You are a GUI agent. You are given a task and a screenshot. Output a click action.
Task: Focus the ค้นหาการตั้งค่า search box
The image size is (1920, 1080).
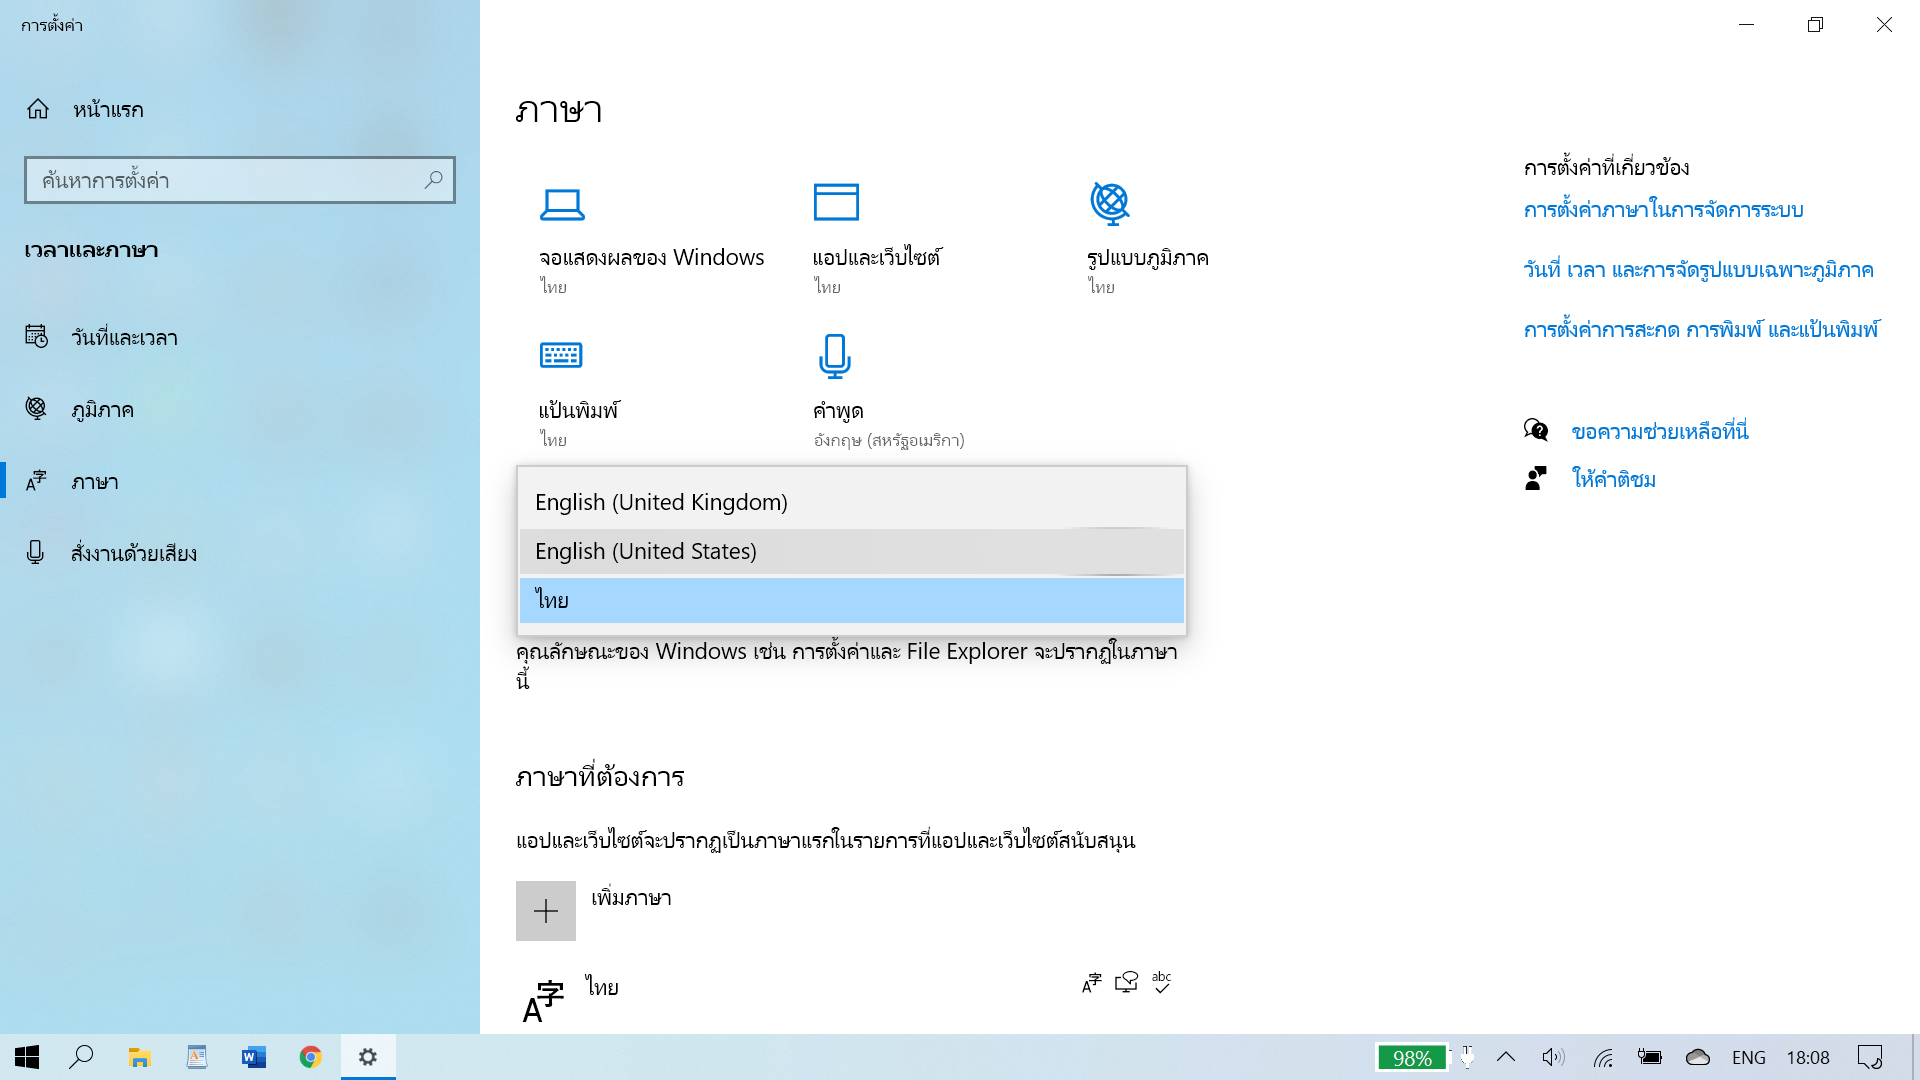(240, 180)
